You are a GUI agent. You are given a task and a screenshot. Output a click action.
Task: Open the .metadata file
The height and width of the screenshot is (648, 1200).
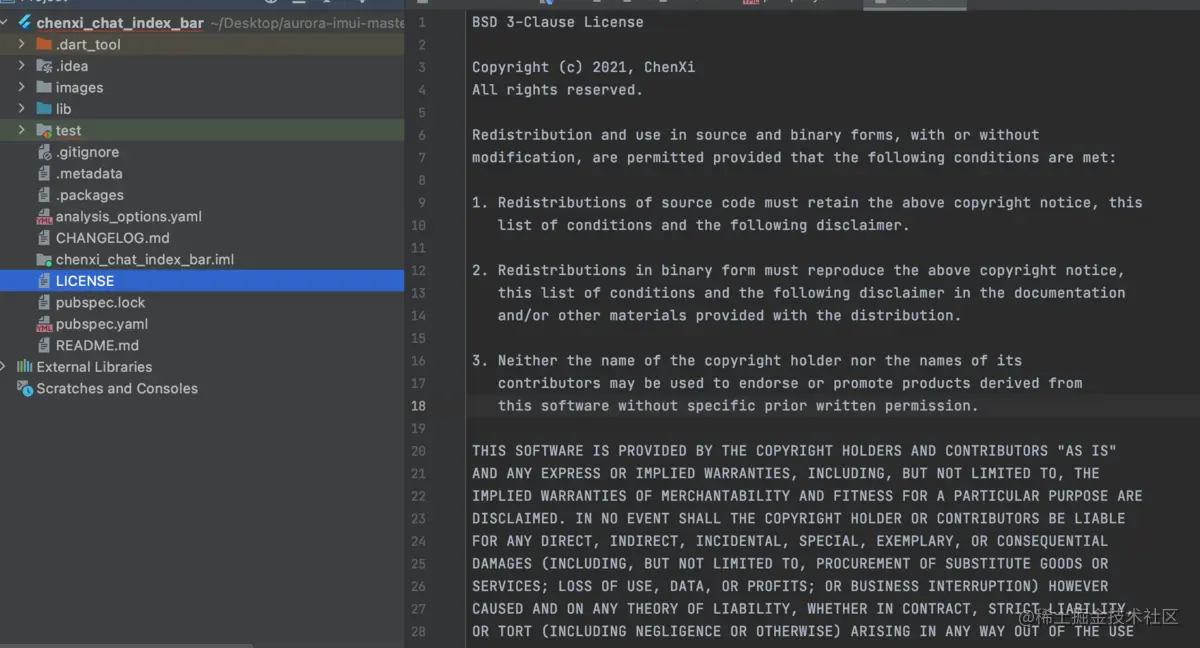tap(89, 174)
